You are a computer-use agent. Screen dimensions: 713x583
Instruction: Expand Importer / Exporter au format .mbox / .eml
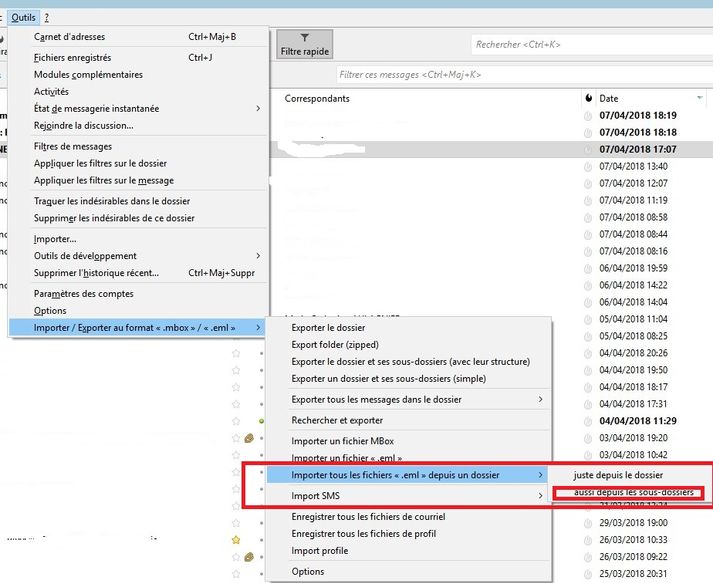(x=136, y=327)
